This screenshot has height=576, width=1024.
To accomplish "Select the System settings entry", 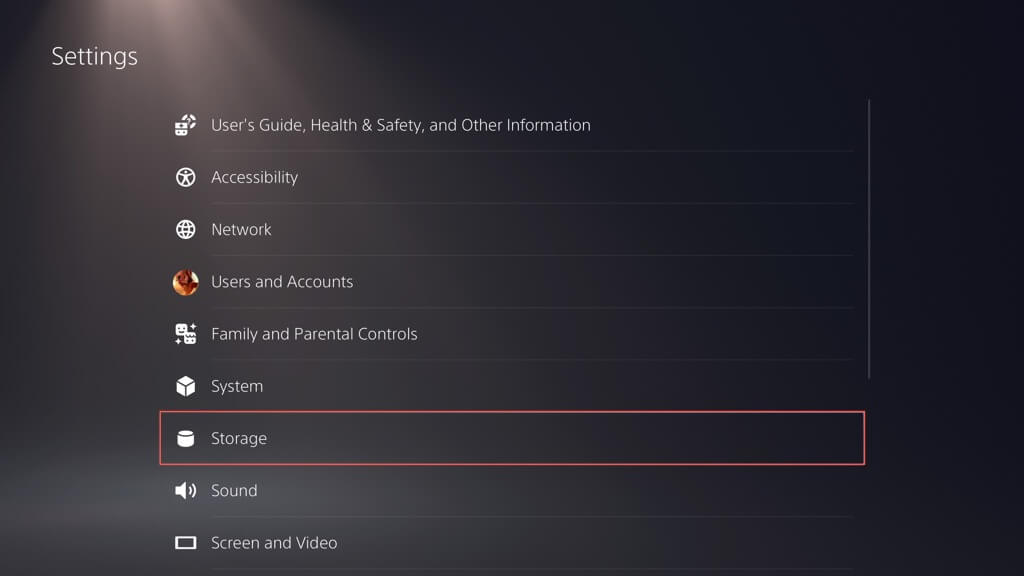I will click(237, 386).
